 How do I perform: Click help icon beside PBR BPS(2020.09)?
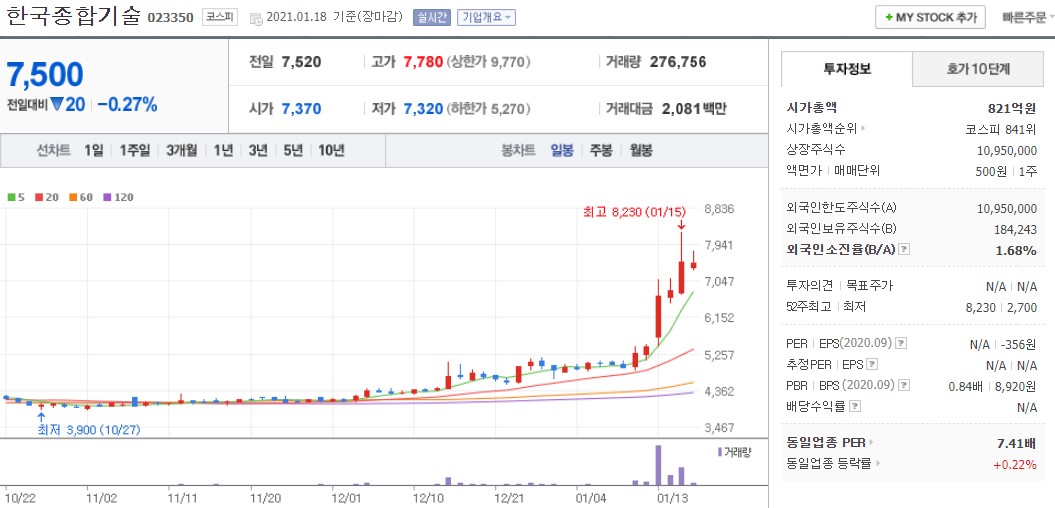click(x=904, y=386)
